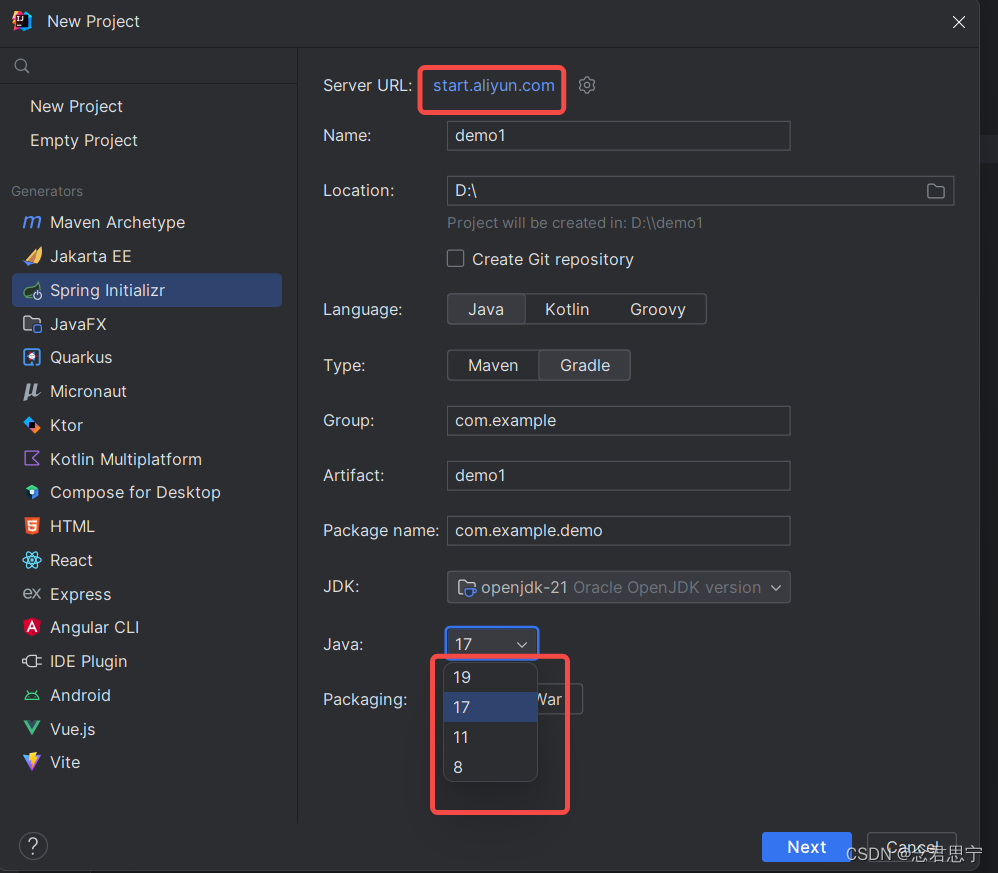Click the Angular CLI logo icon
The height and width of the screenshot is (873, 998).
[32, 627]
